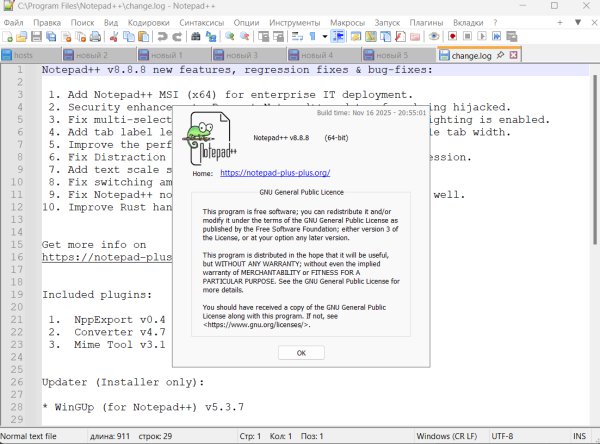This screenshot has height=444, width=600.
Task: Start macro recording with red dot icon
Action: (x=452, y=37)
